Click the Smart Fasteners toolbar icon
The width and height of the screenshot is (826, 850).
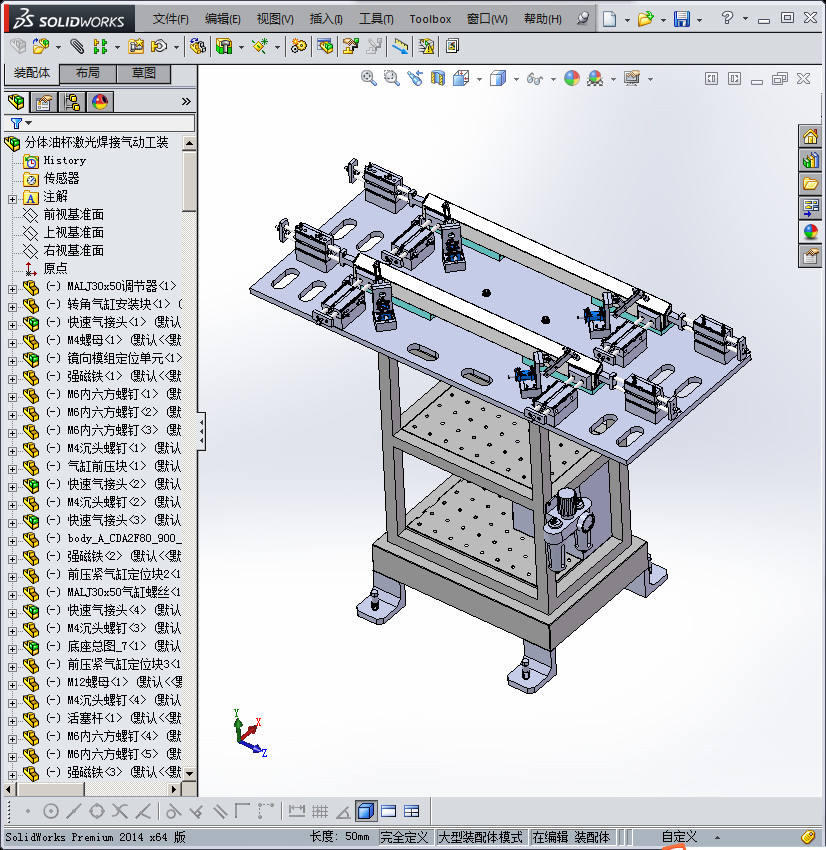coord(135,47)
